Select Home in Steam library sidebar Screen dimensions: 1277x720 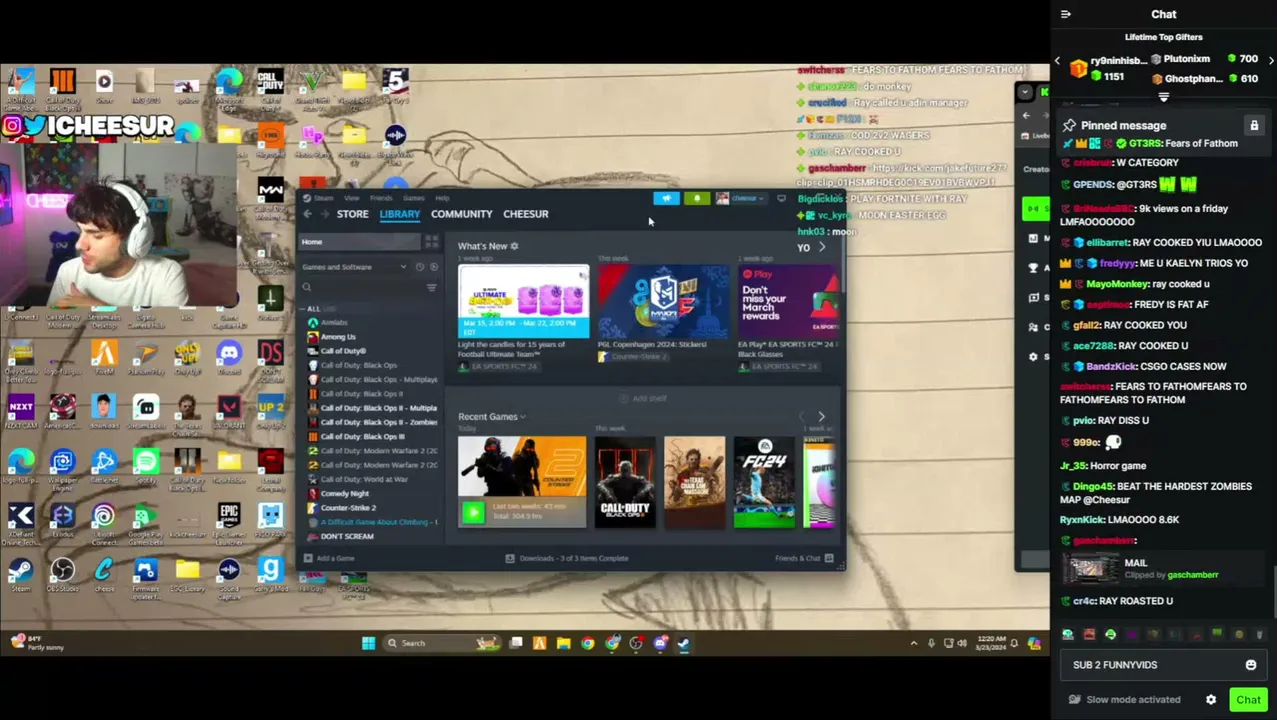point(360,242)
